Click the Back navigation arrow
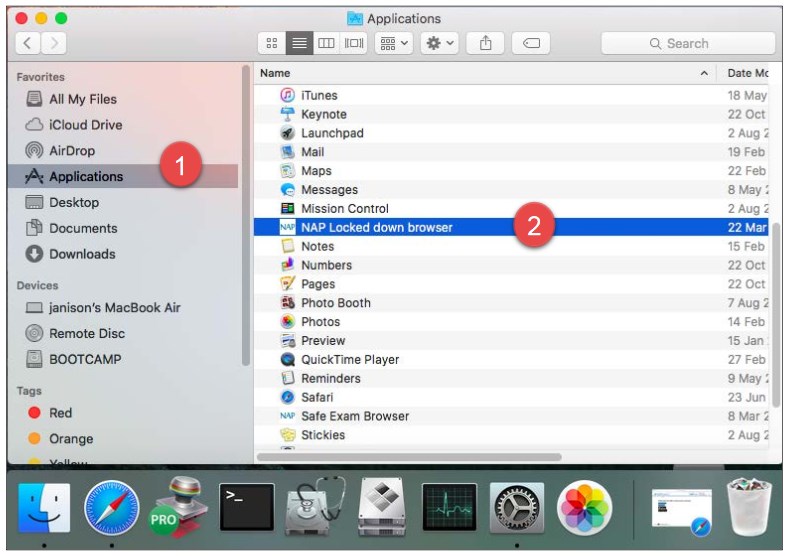This screenshot has width=788, height=556. point(28,43)
